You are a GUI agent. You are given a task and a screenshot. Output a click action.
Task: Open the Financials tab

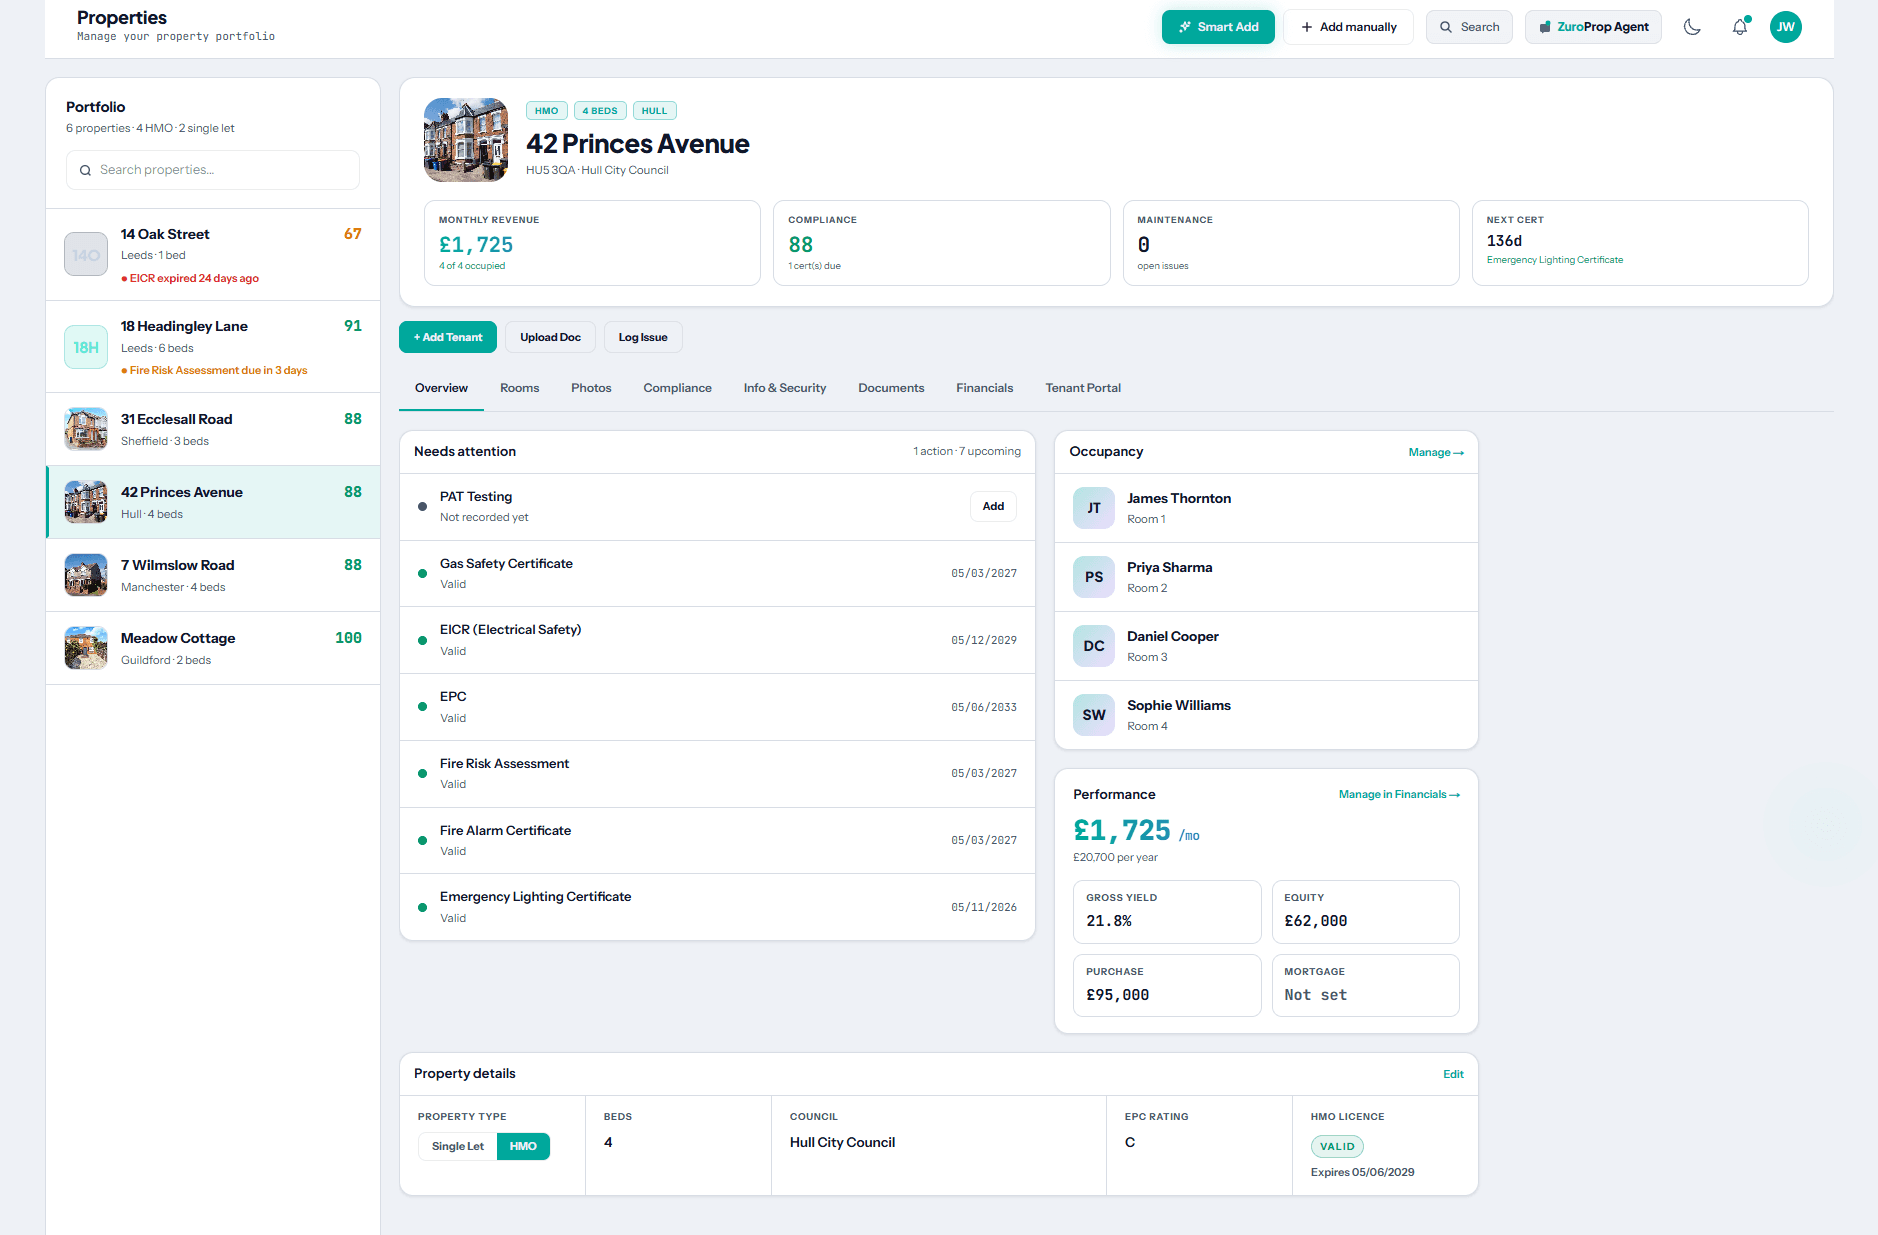(984, 388)
